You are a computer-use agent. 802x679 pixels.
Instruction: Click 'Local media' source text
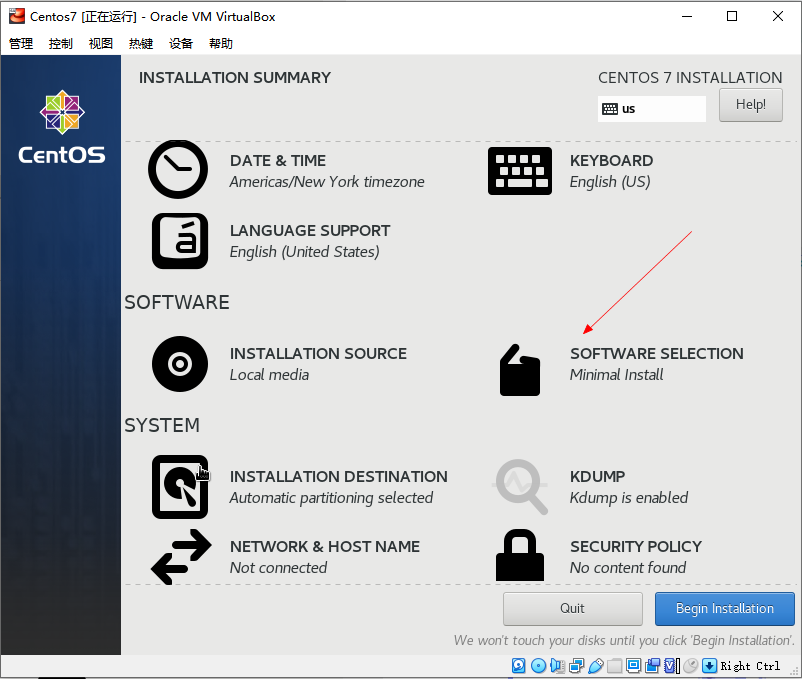click(269, 375)
